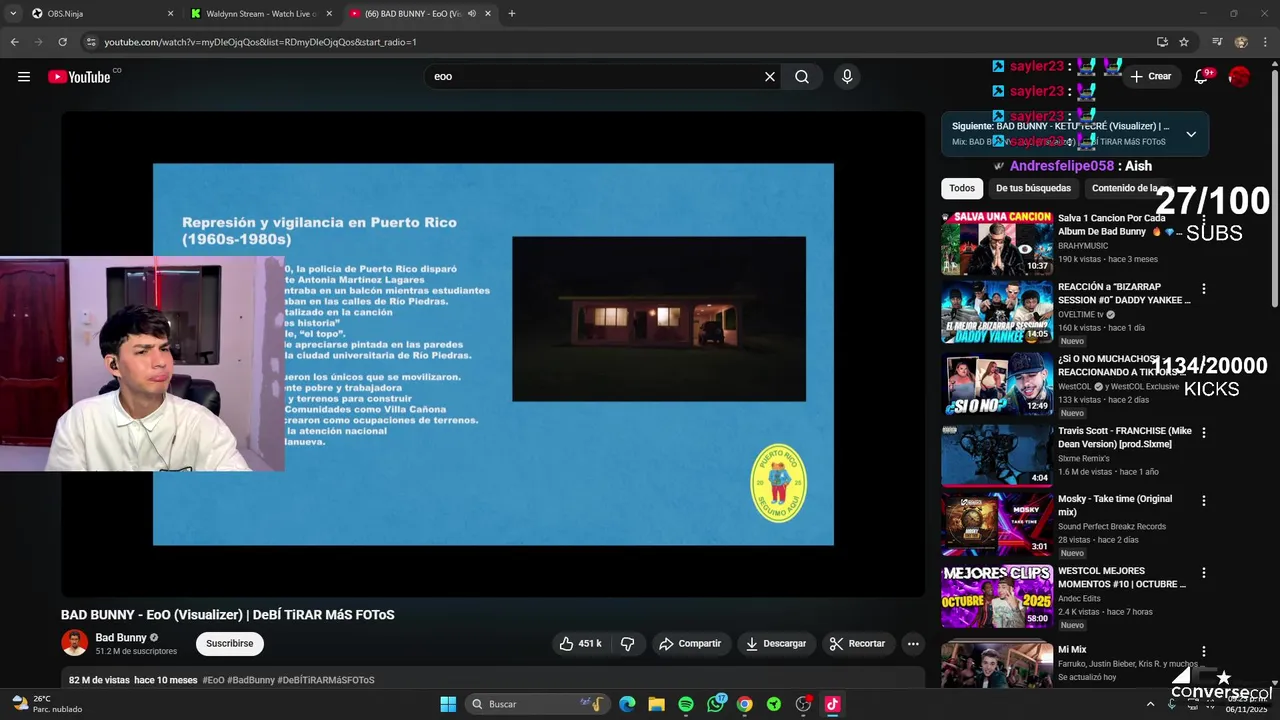Close the OBS.Ninja browser tab

pyautogui.click(x=170, y=14)
